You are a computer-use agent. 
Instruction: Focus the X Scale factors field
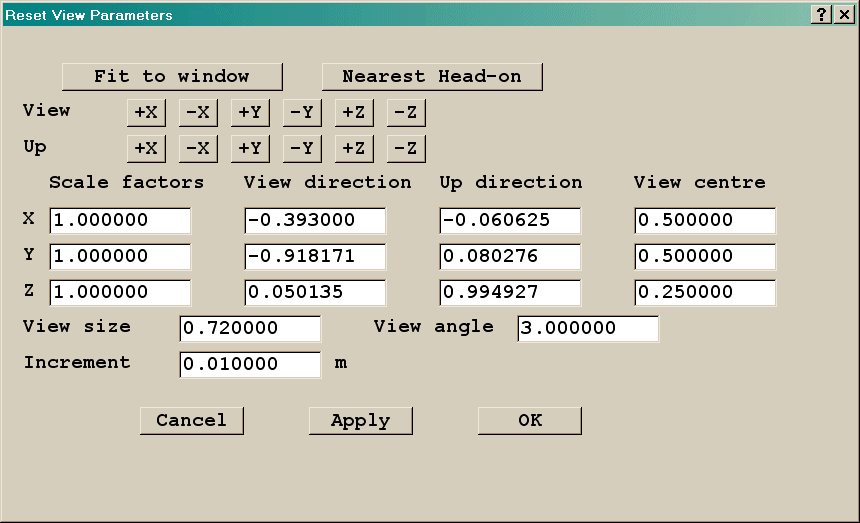coord(120,220)
